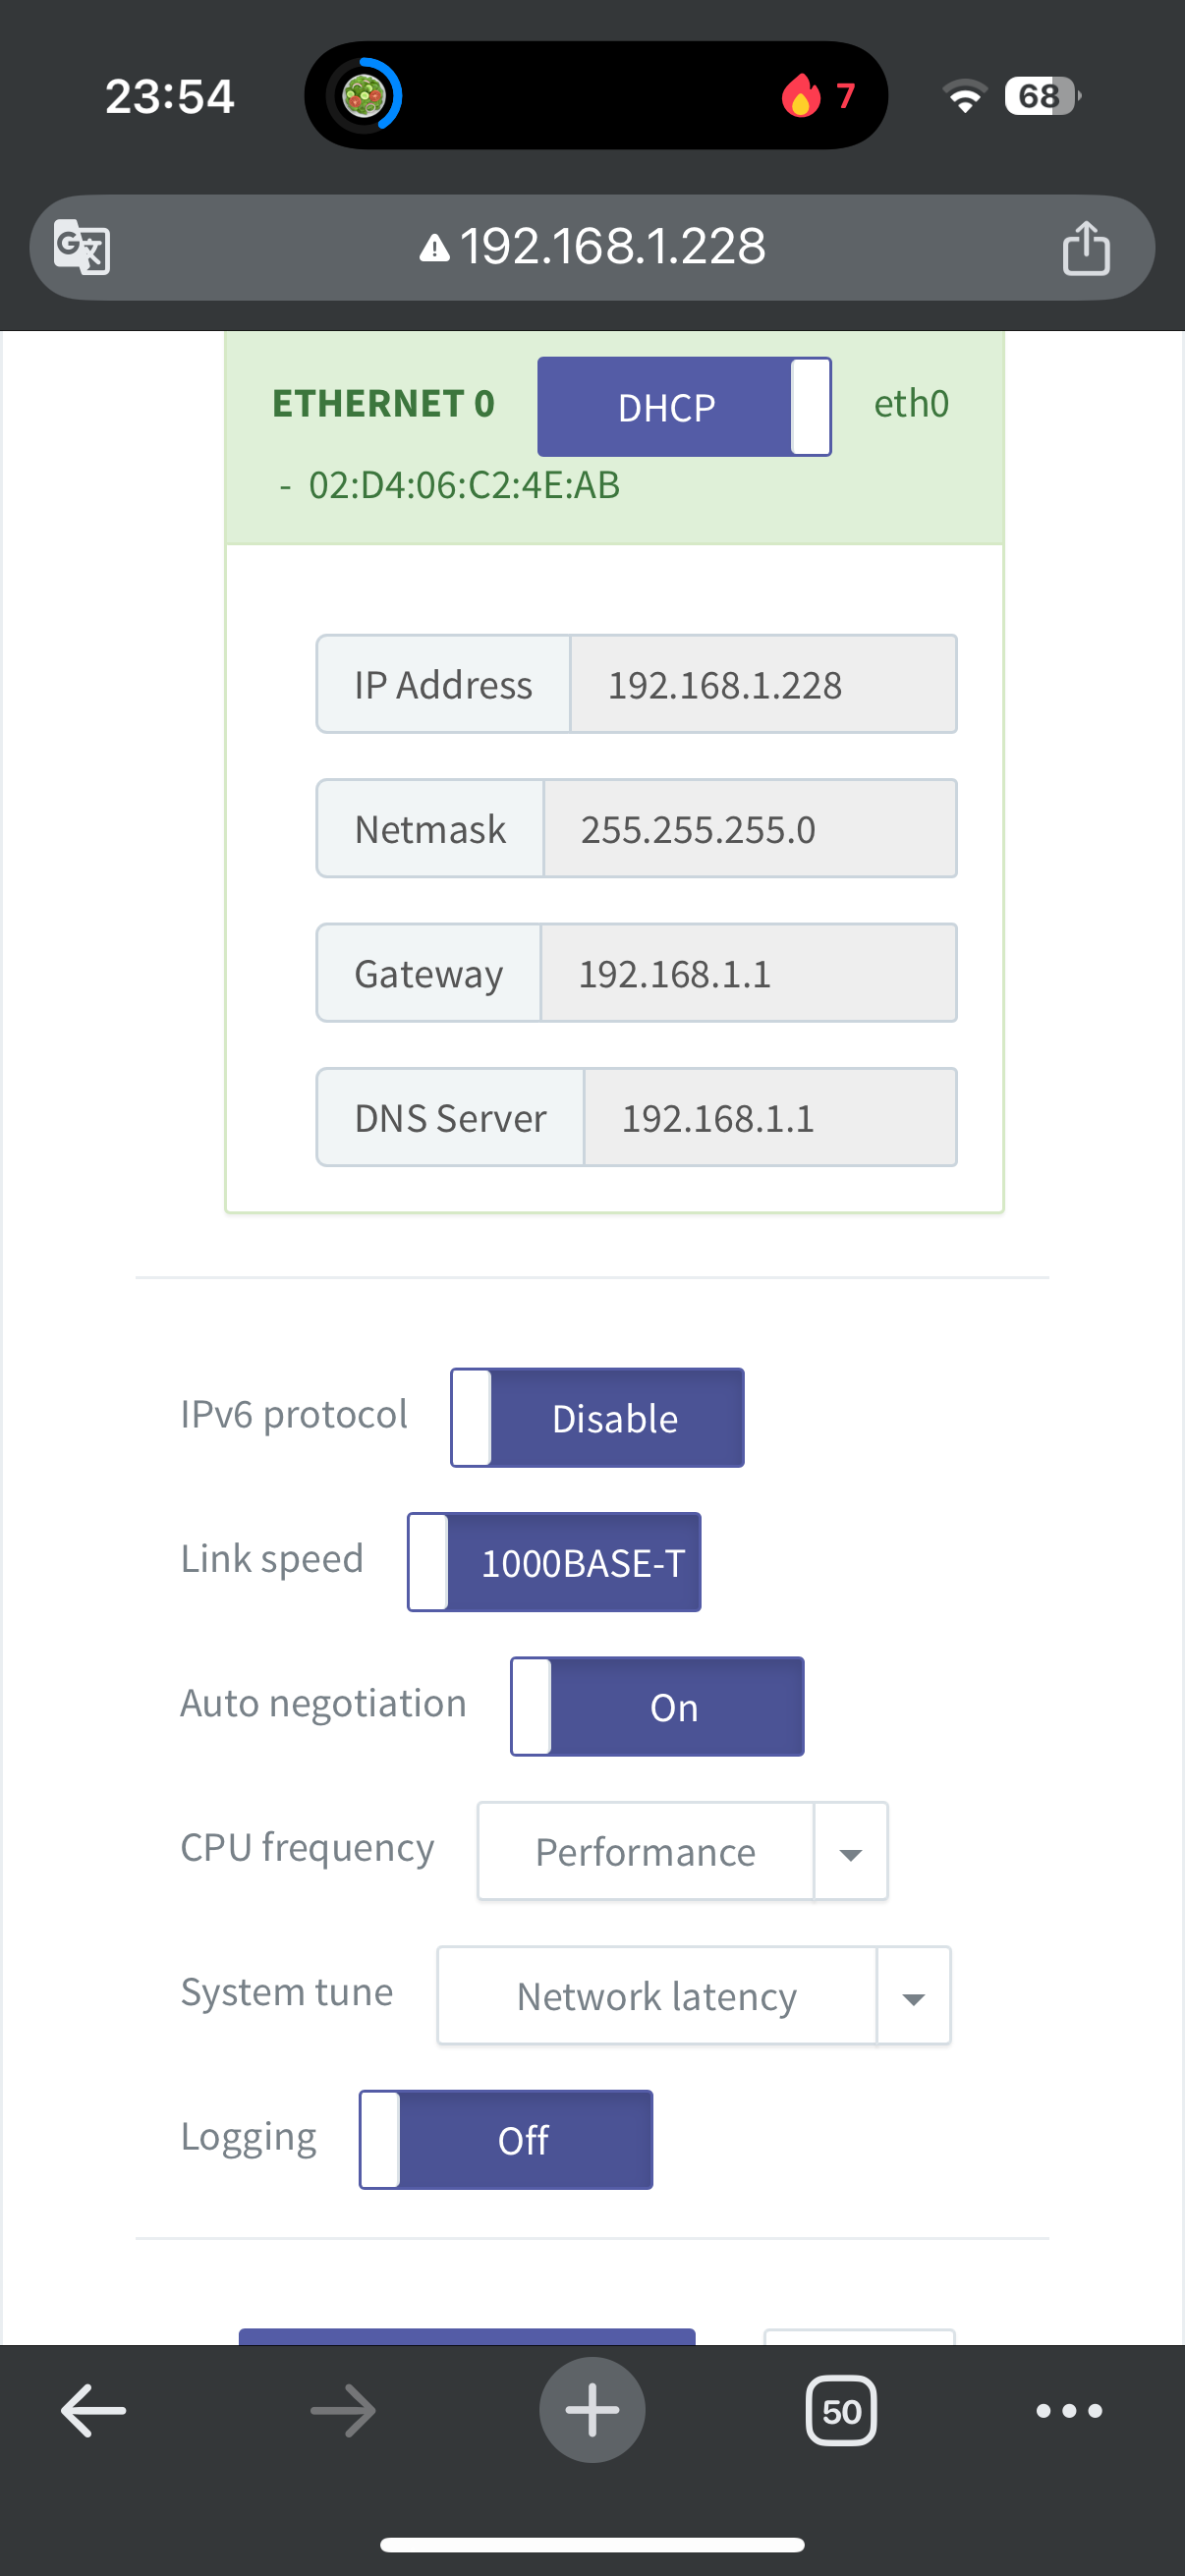Tap the translate page icon
The width and height of the screenshot is (1185, 2576).
tap(82, 247)
